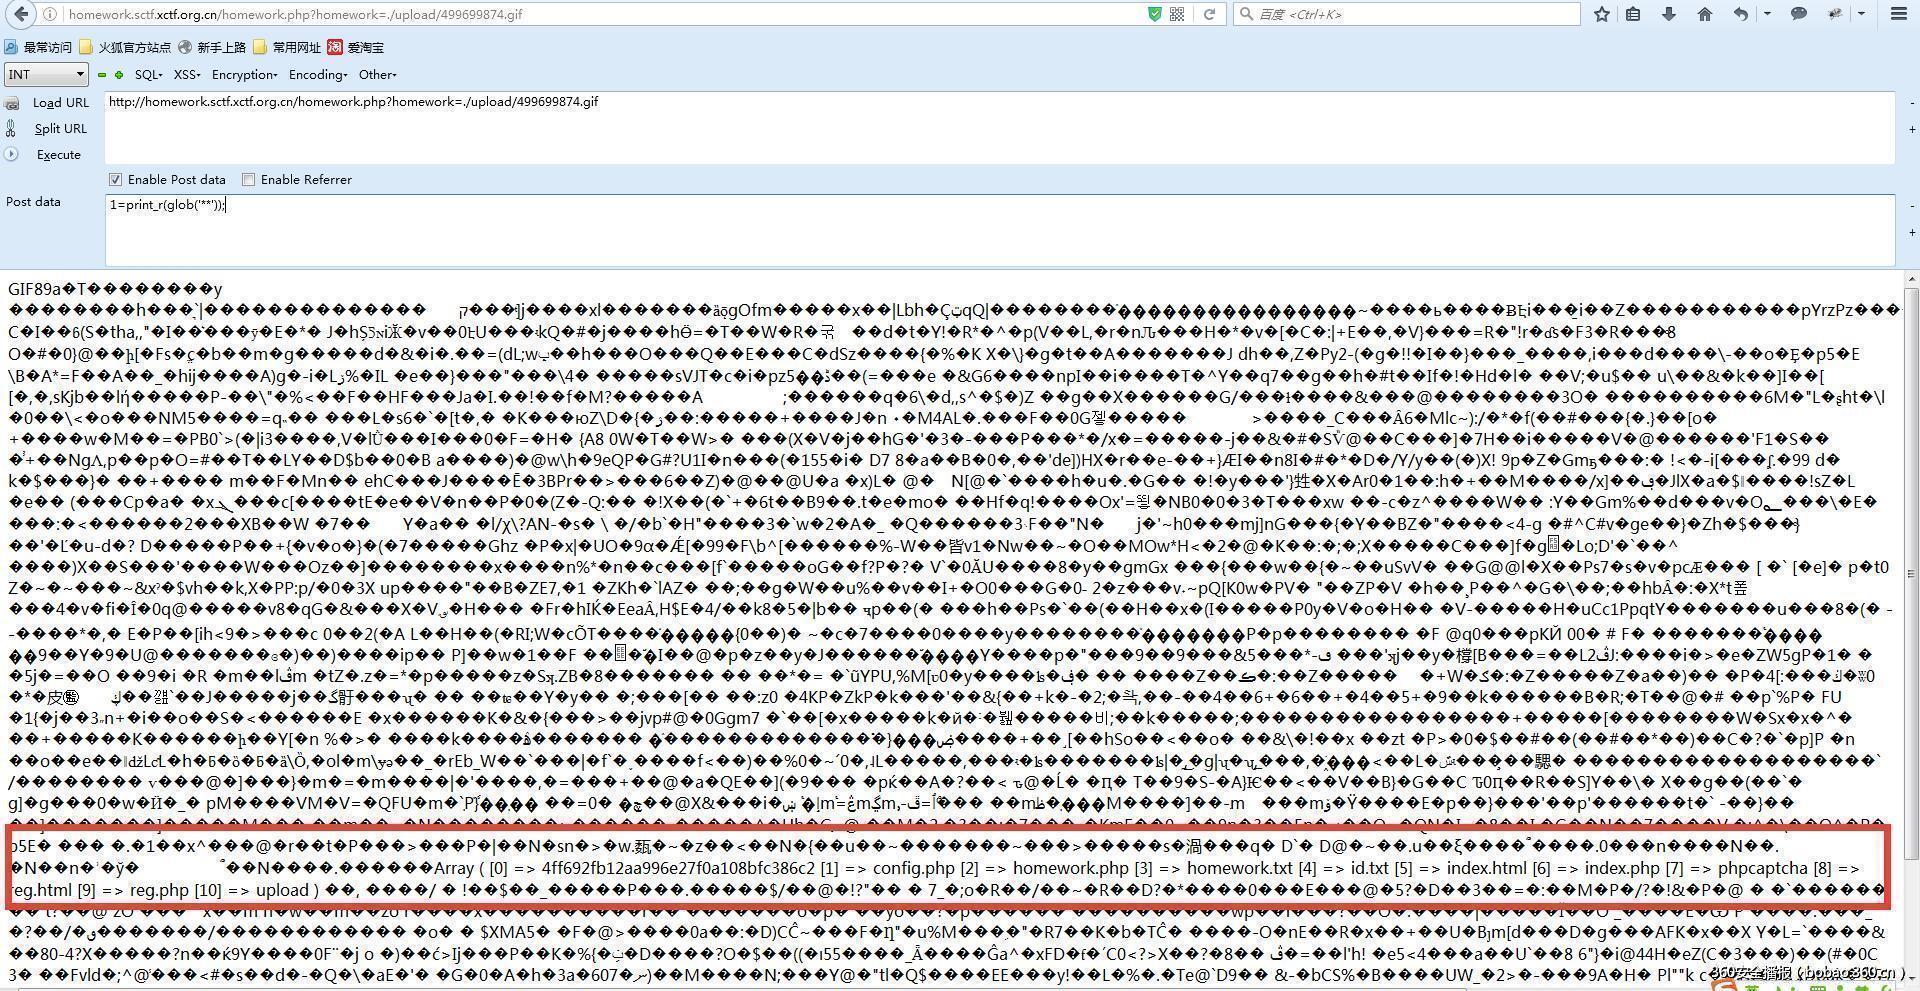Go back with the browser back arrow
Image resolution: width=1920 pixels, height=991 pixels.
tap(22, 14)
